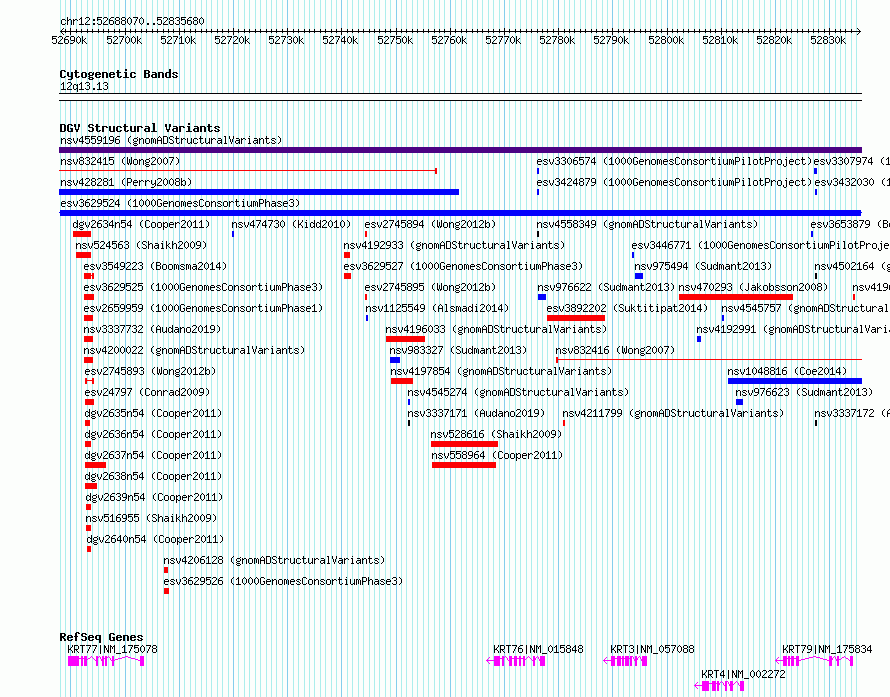
Task: Click nsv4196033 gnomAD variant label
Action: pos(496,329)
